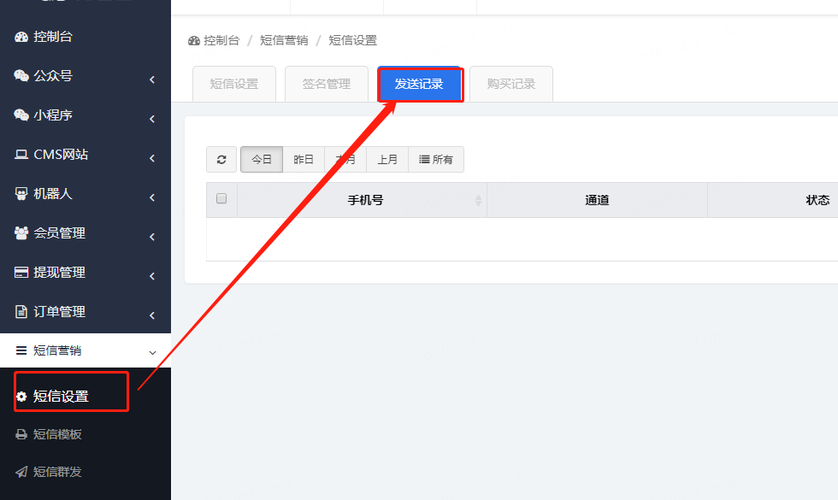Screen dimensions: 838x500
Task: Collapse the 短信营销 menu chevron
Action: [152, 353]
